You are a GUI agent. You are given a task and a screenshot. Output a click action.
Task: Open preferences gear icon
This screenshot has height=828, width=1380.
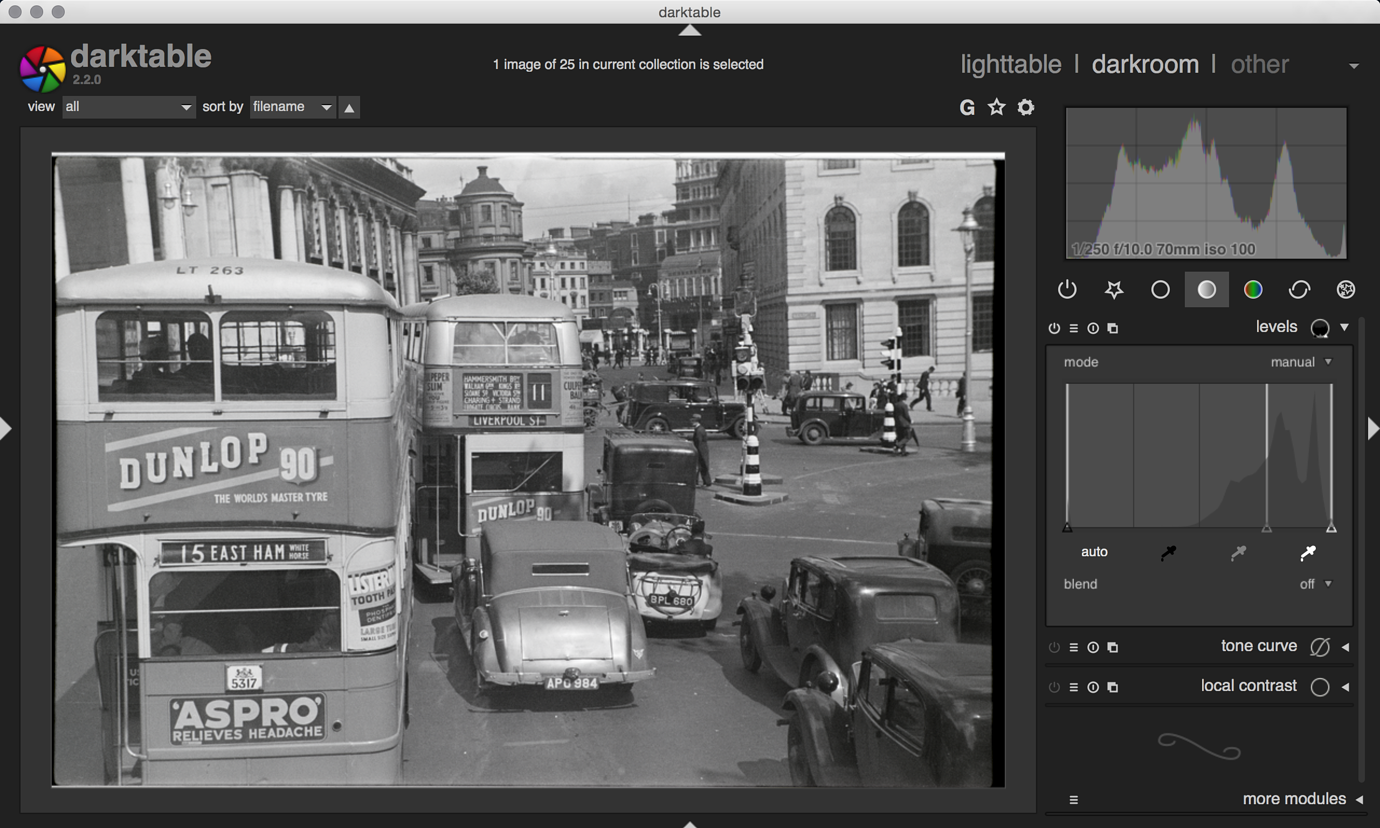[1026, 107]
